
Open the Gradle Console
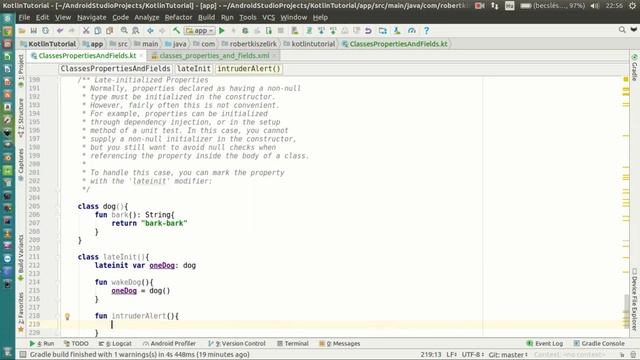point(599,344)
